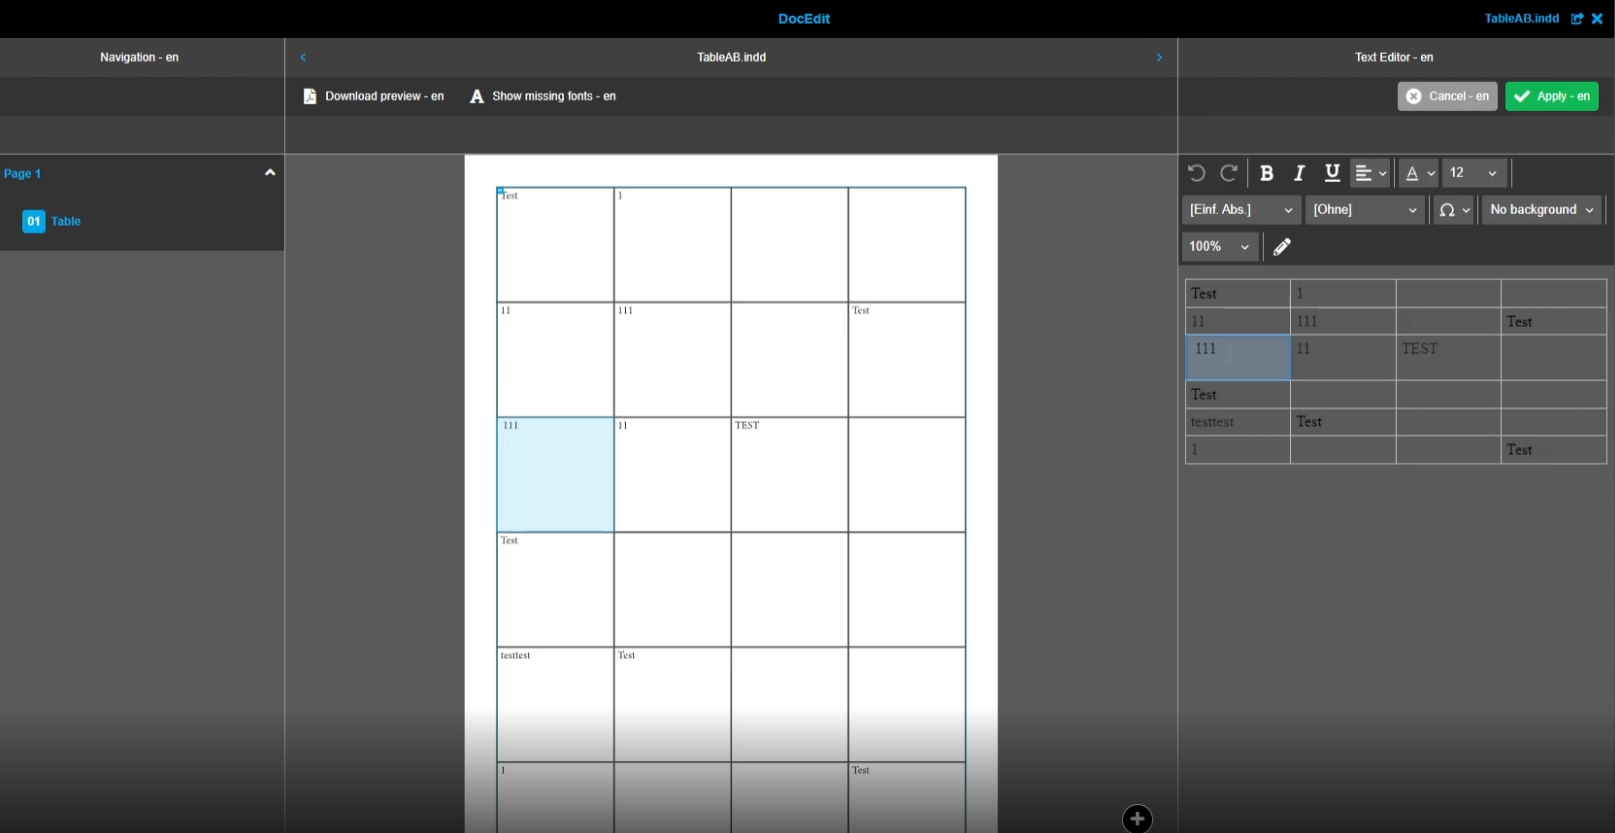This screenshot has height=833, width=1615.
Task: Open the No background dropdown
Action: pyautogui.click(x=1541, y=210)
